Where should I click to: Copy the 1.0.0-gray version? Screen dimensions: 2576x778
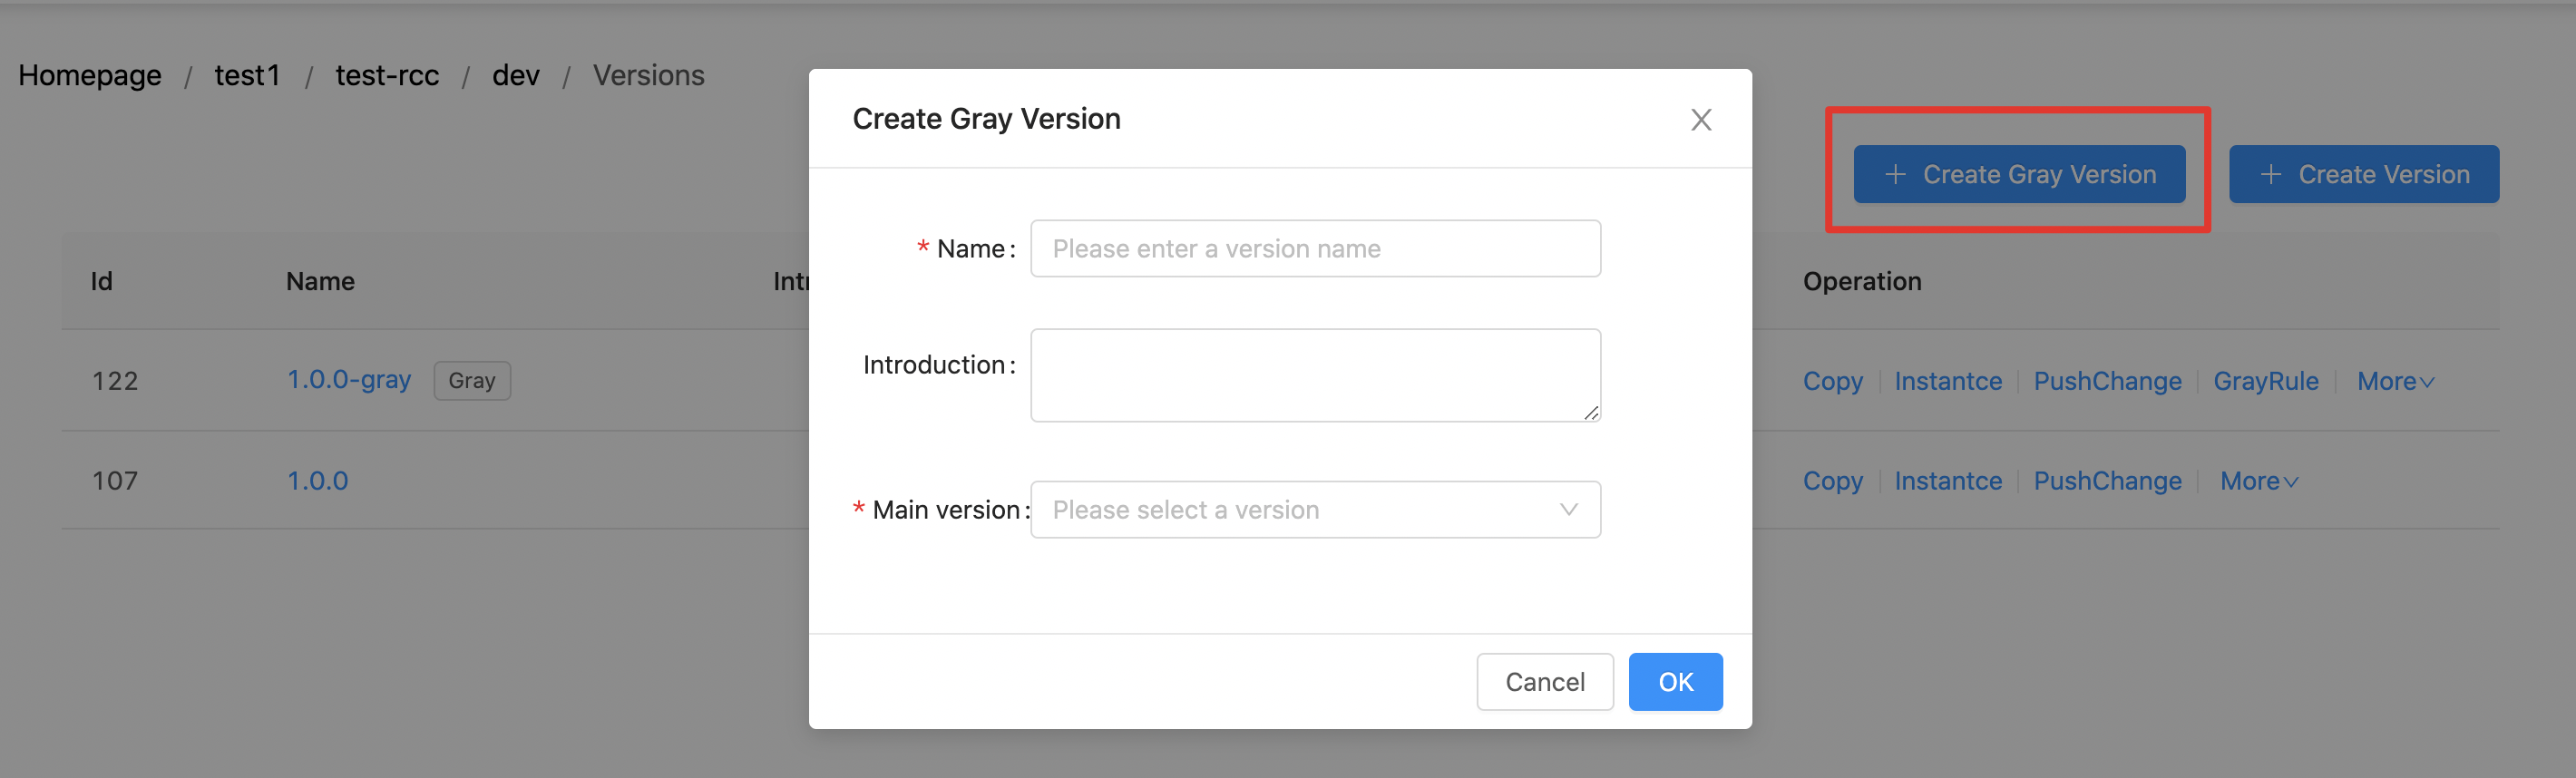(1832, 381)
